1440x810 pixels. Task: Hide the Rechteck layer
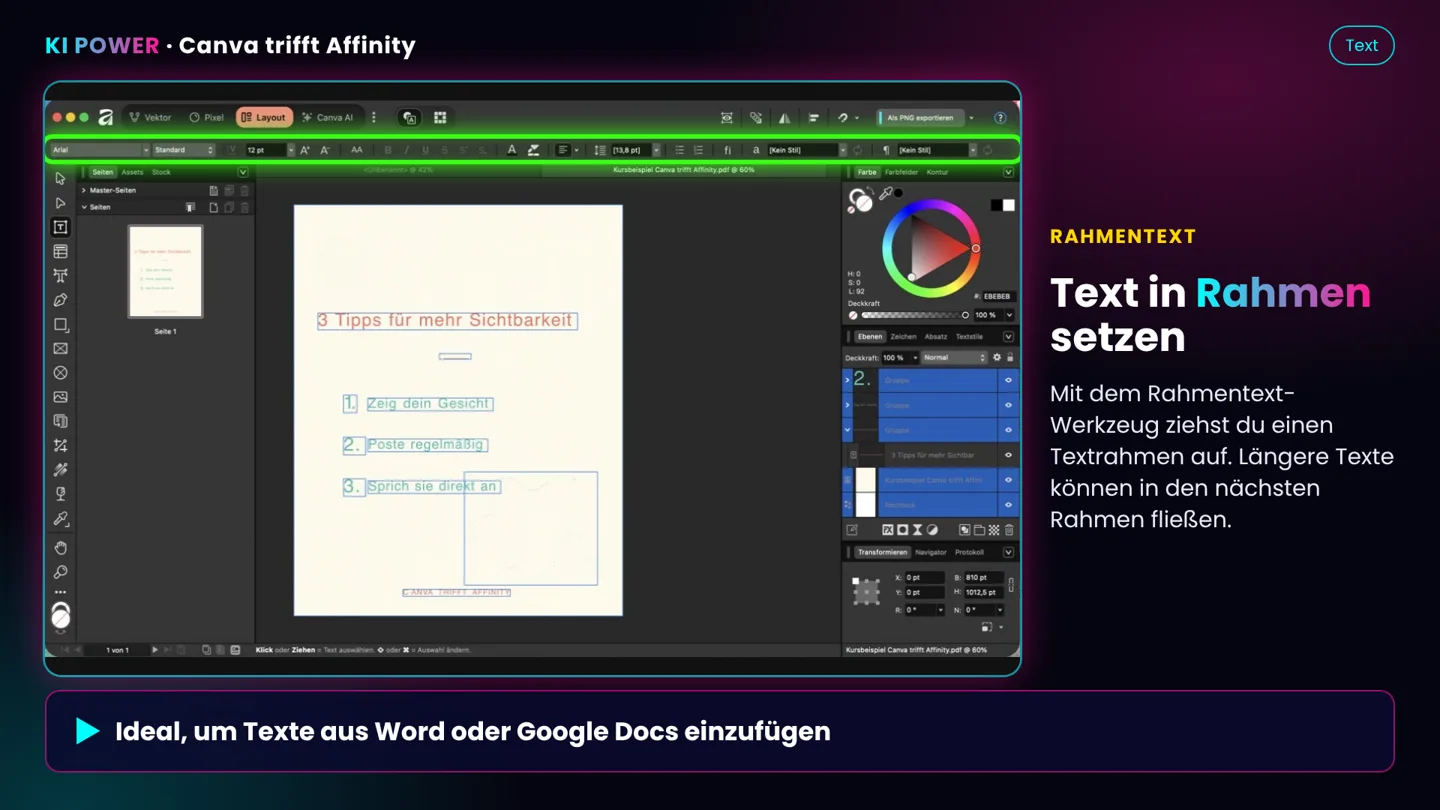click(1008, 505)
